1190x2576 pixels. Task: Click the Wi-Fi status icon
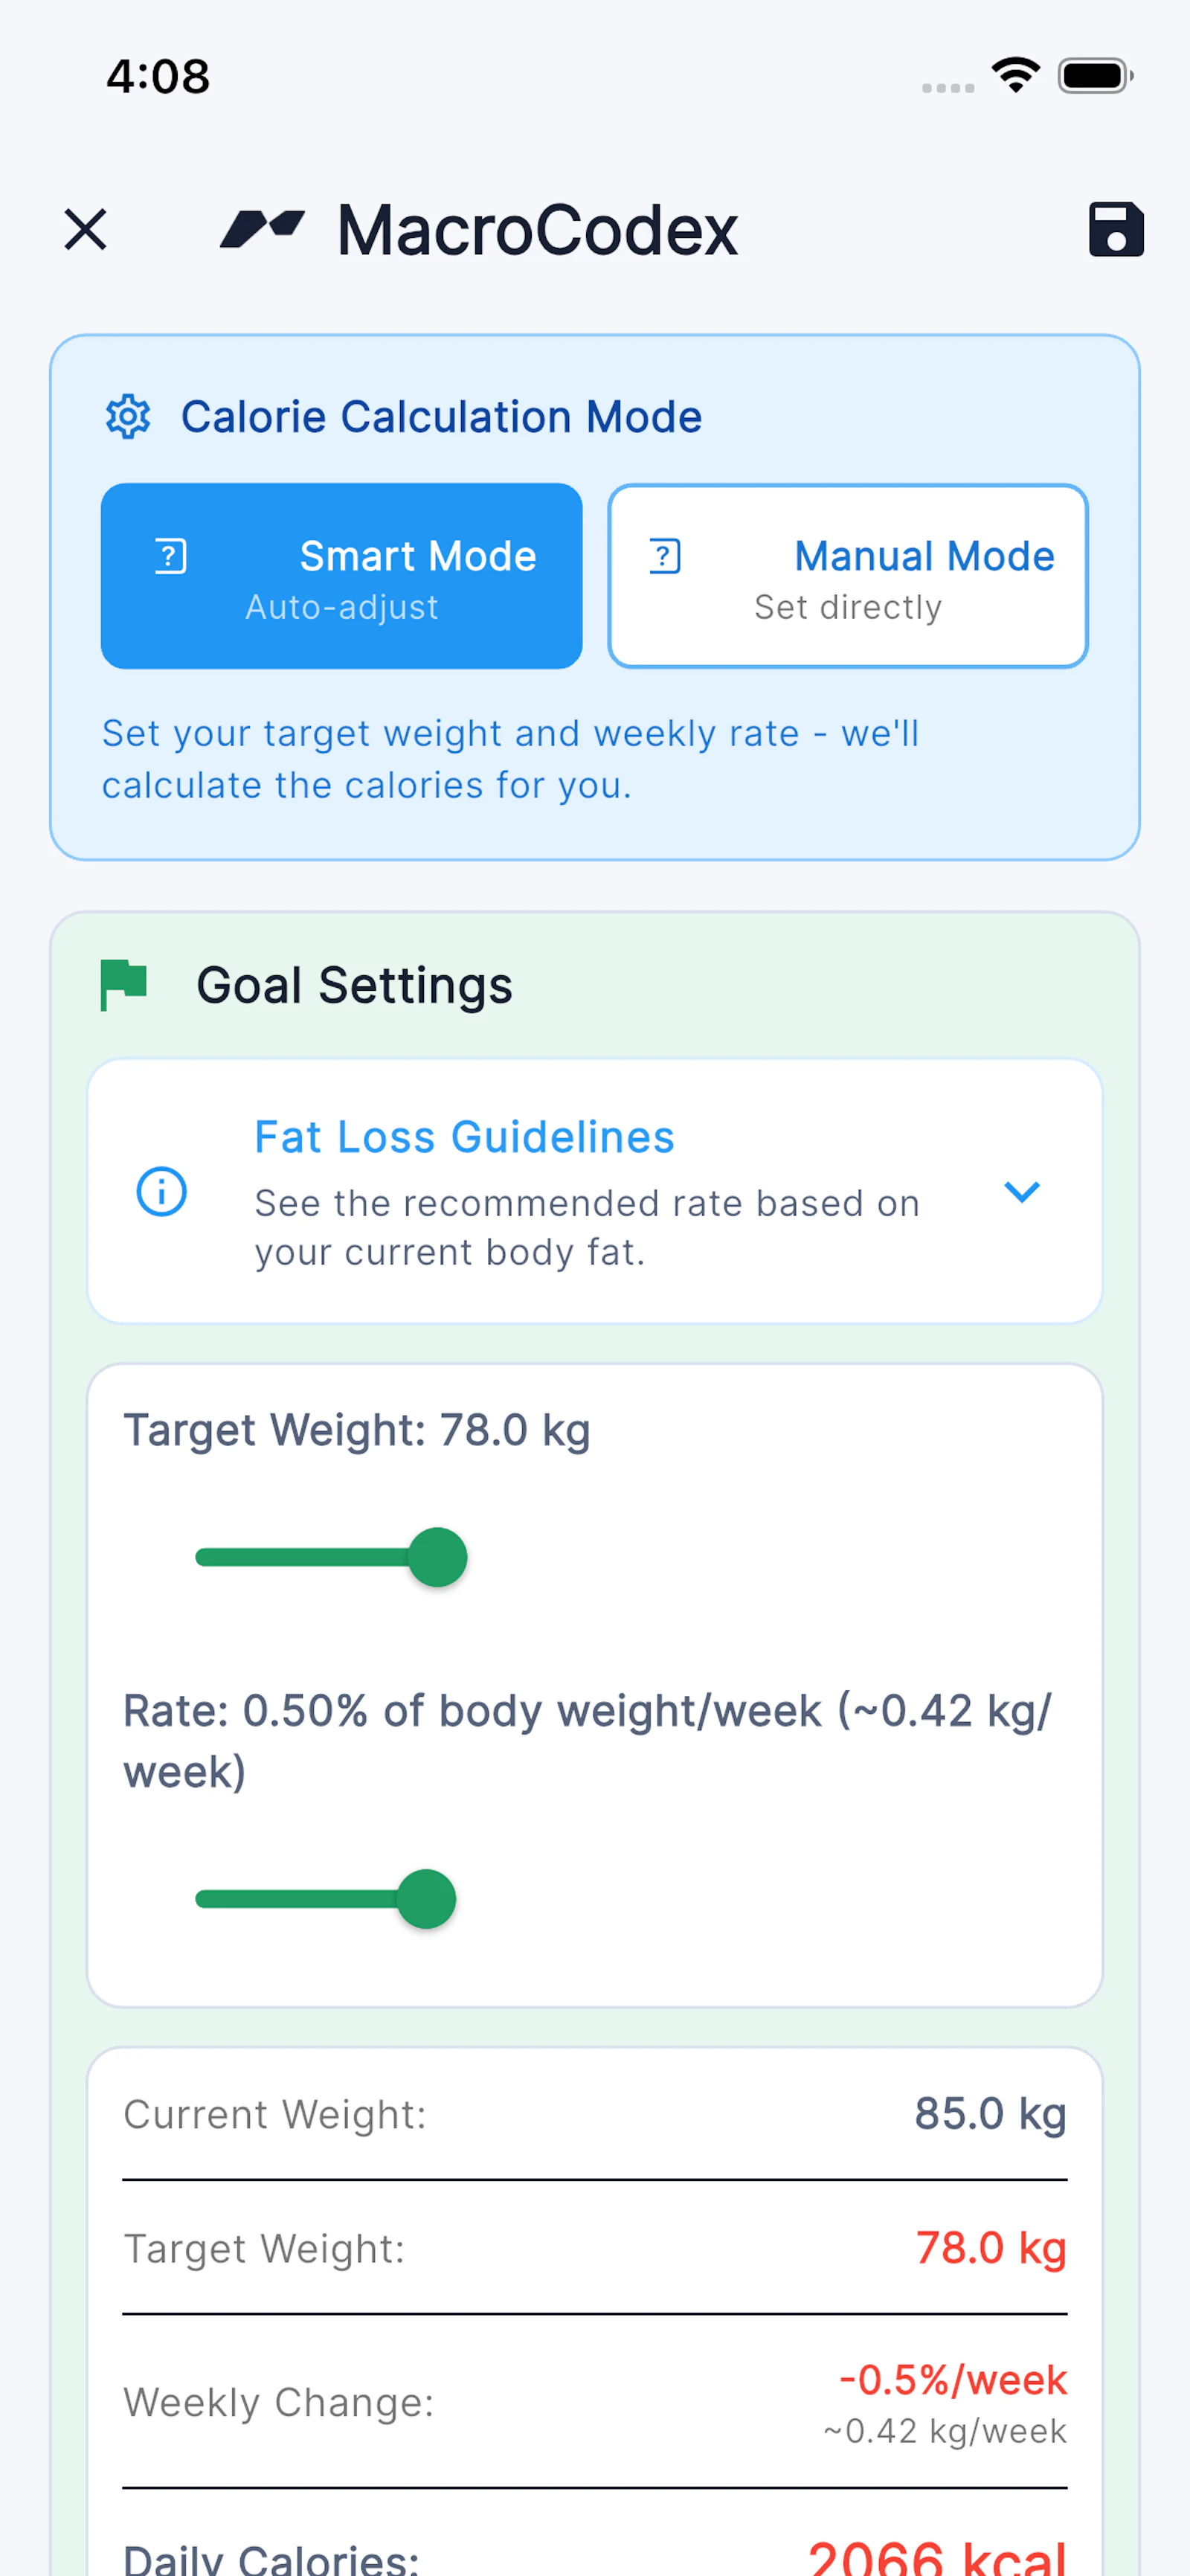[x=1015, y=75]
